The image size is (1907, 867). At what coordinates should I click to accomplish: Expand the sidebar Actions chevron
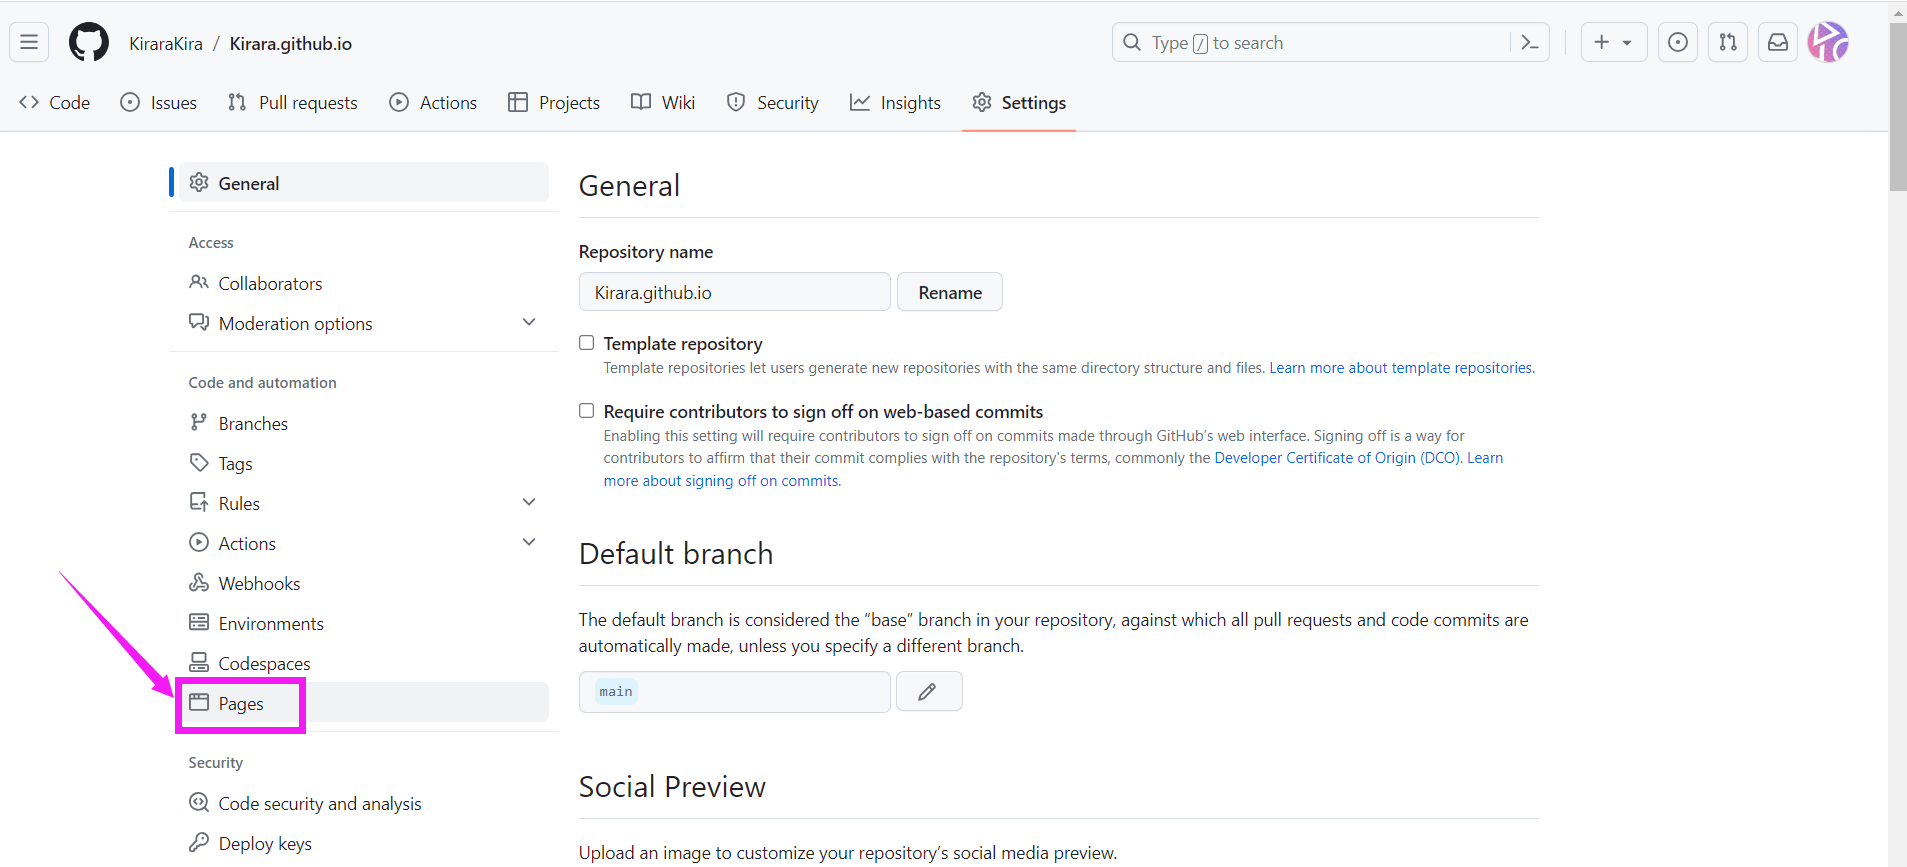[x=529, y=542]
